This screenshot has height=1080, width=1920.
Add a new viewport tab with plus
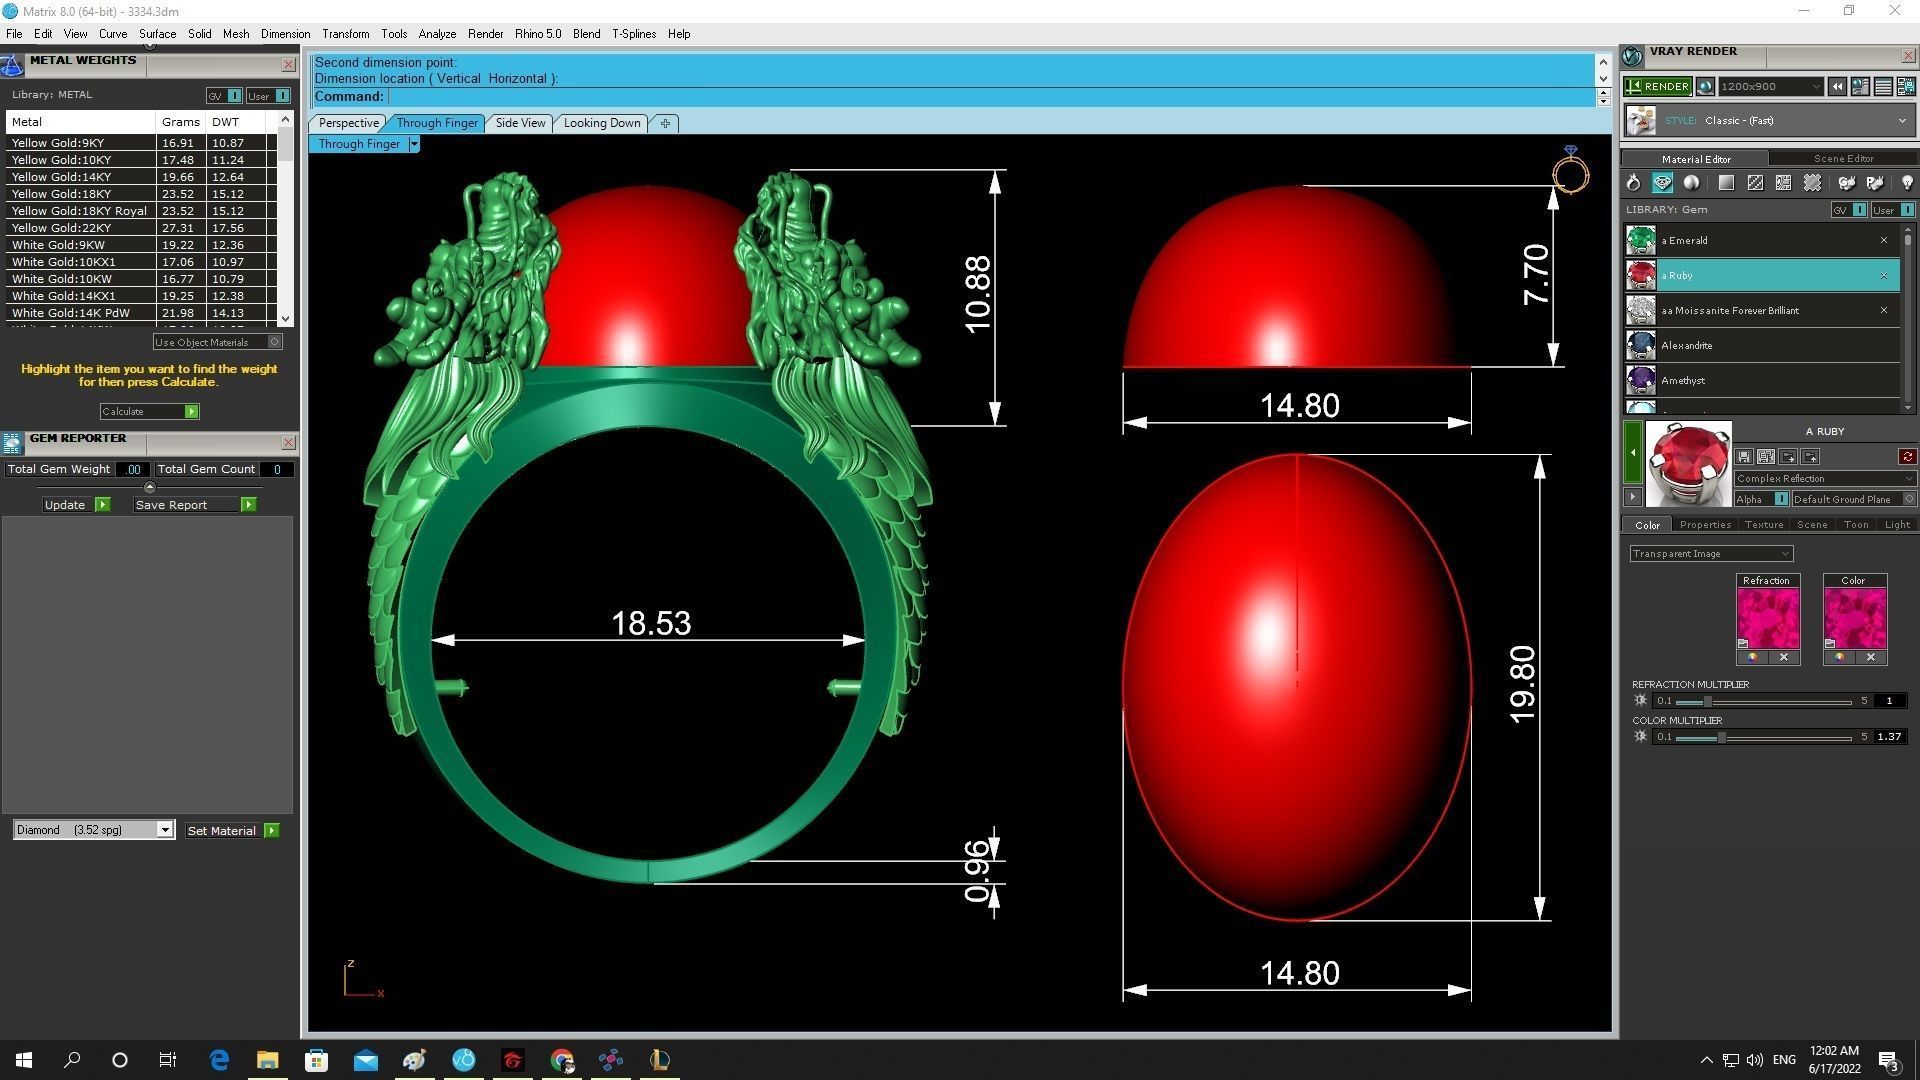(665, 123)
